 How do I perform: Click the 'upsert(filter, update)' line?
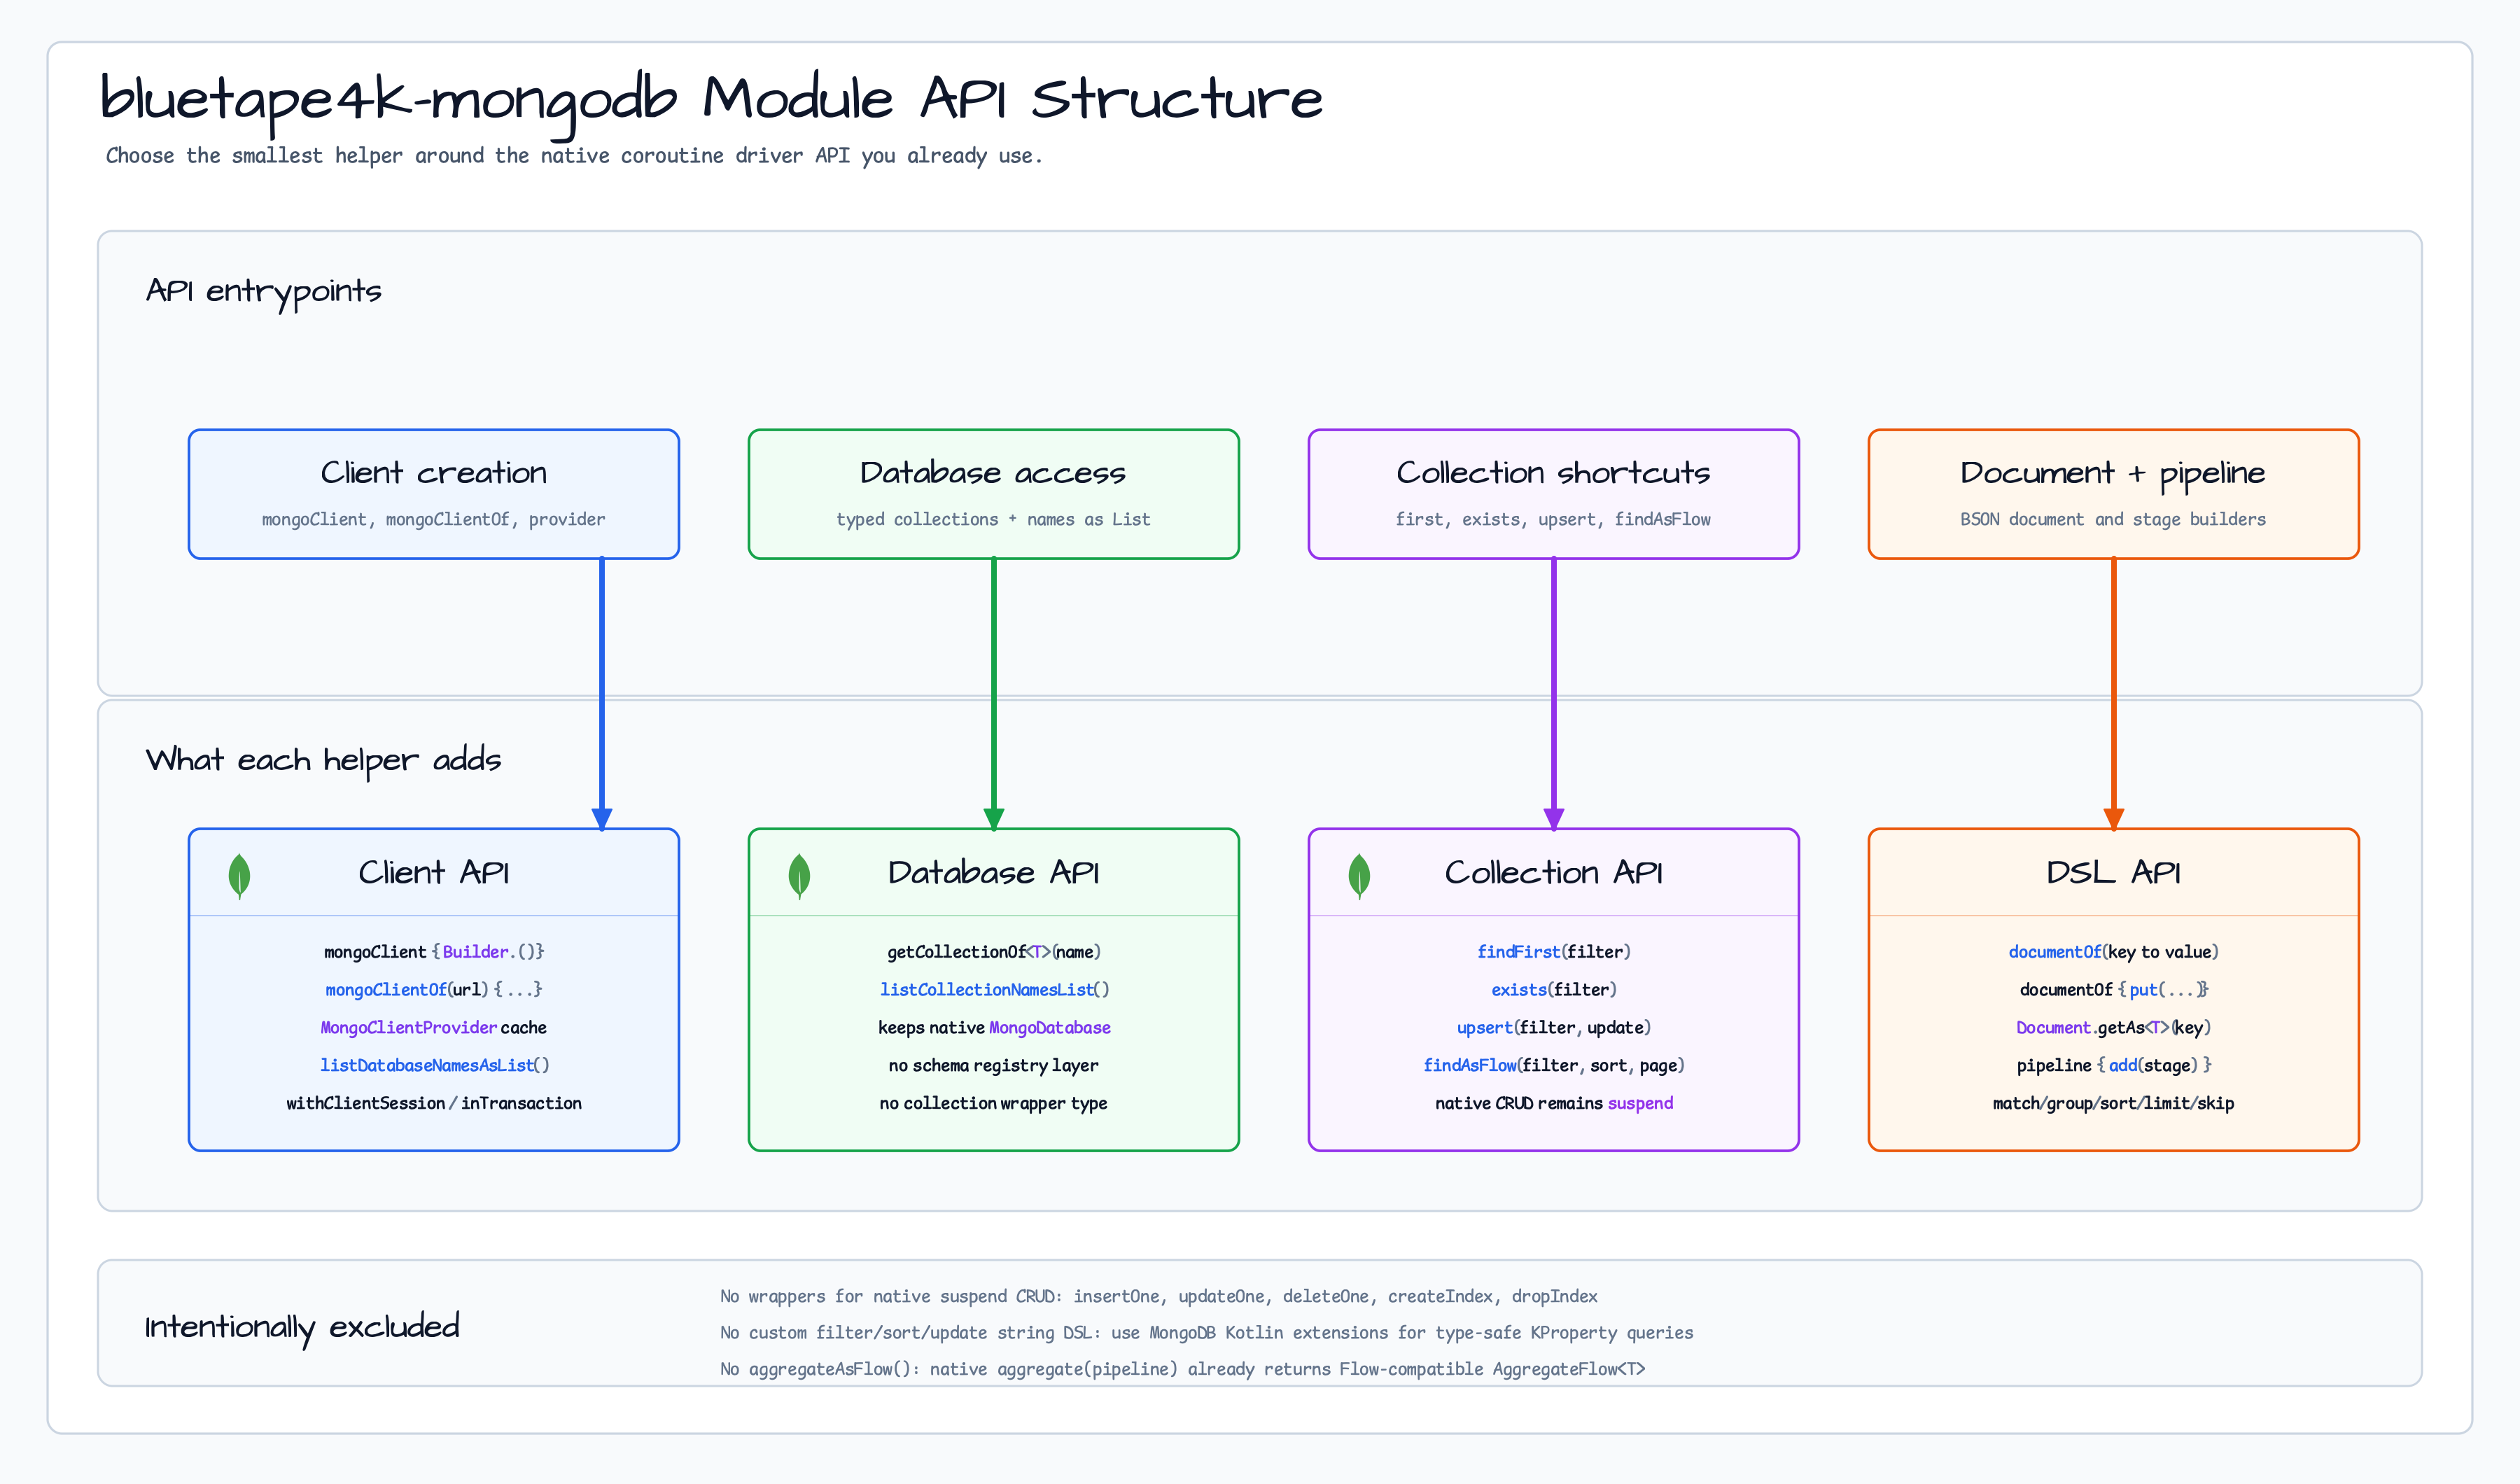click(x=1554, y=1028)
